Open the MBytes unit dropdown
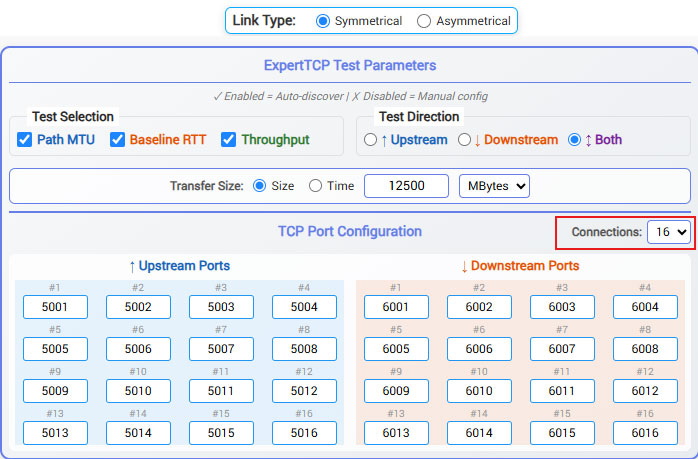 point(494,186)
